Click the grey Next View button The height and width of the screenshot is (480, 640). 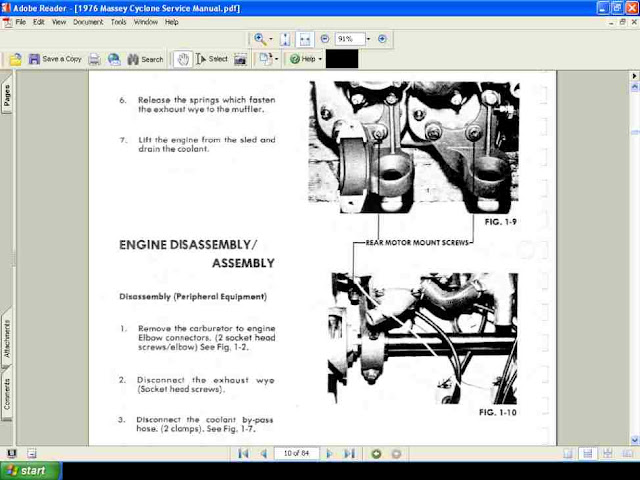tap(396, 453)
